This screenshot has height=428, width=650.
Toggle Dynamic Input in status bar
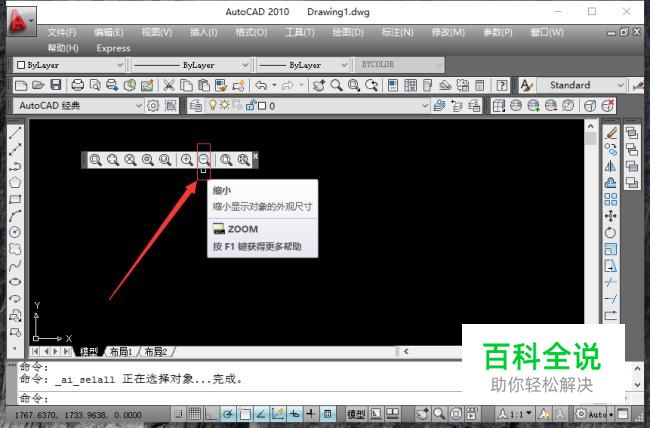pyautogui.click(x=294, y=413)
